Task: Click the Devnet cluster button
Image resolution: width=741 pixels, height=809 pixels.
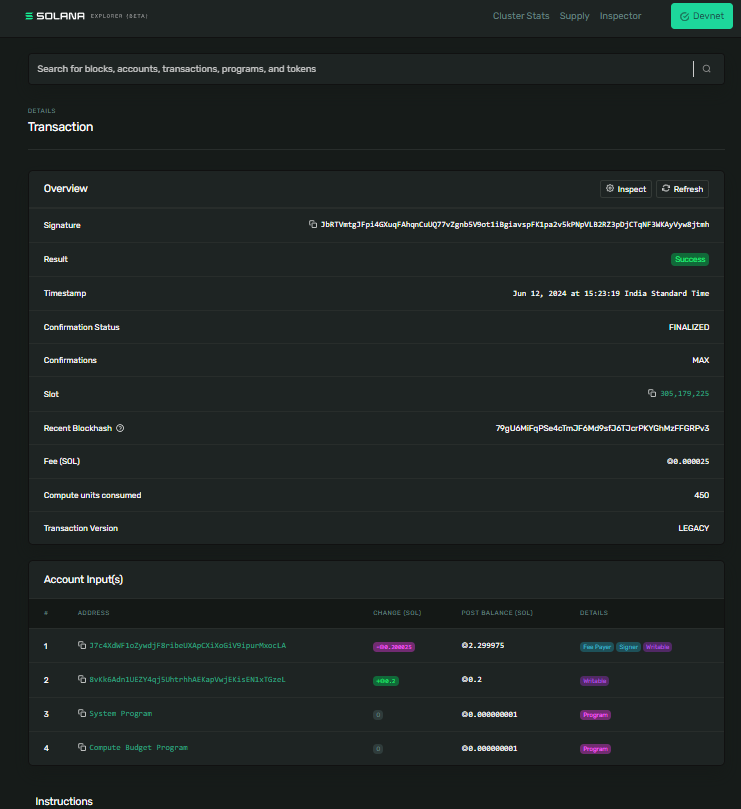Action: (x=701, y=16)
